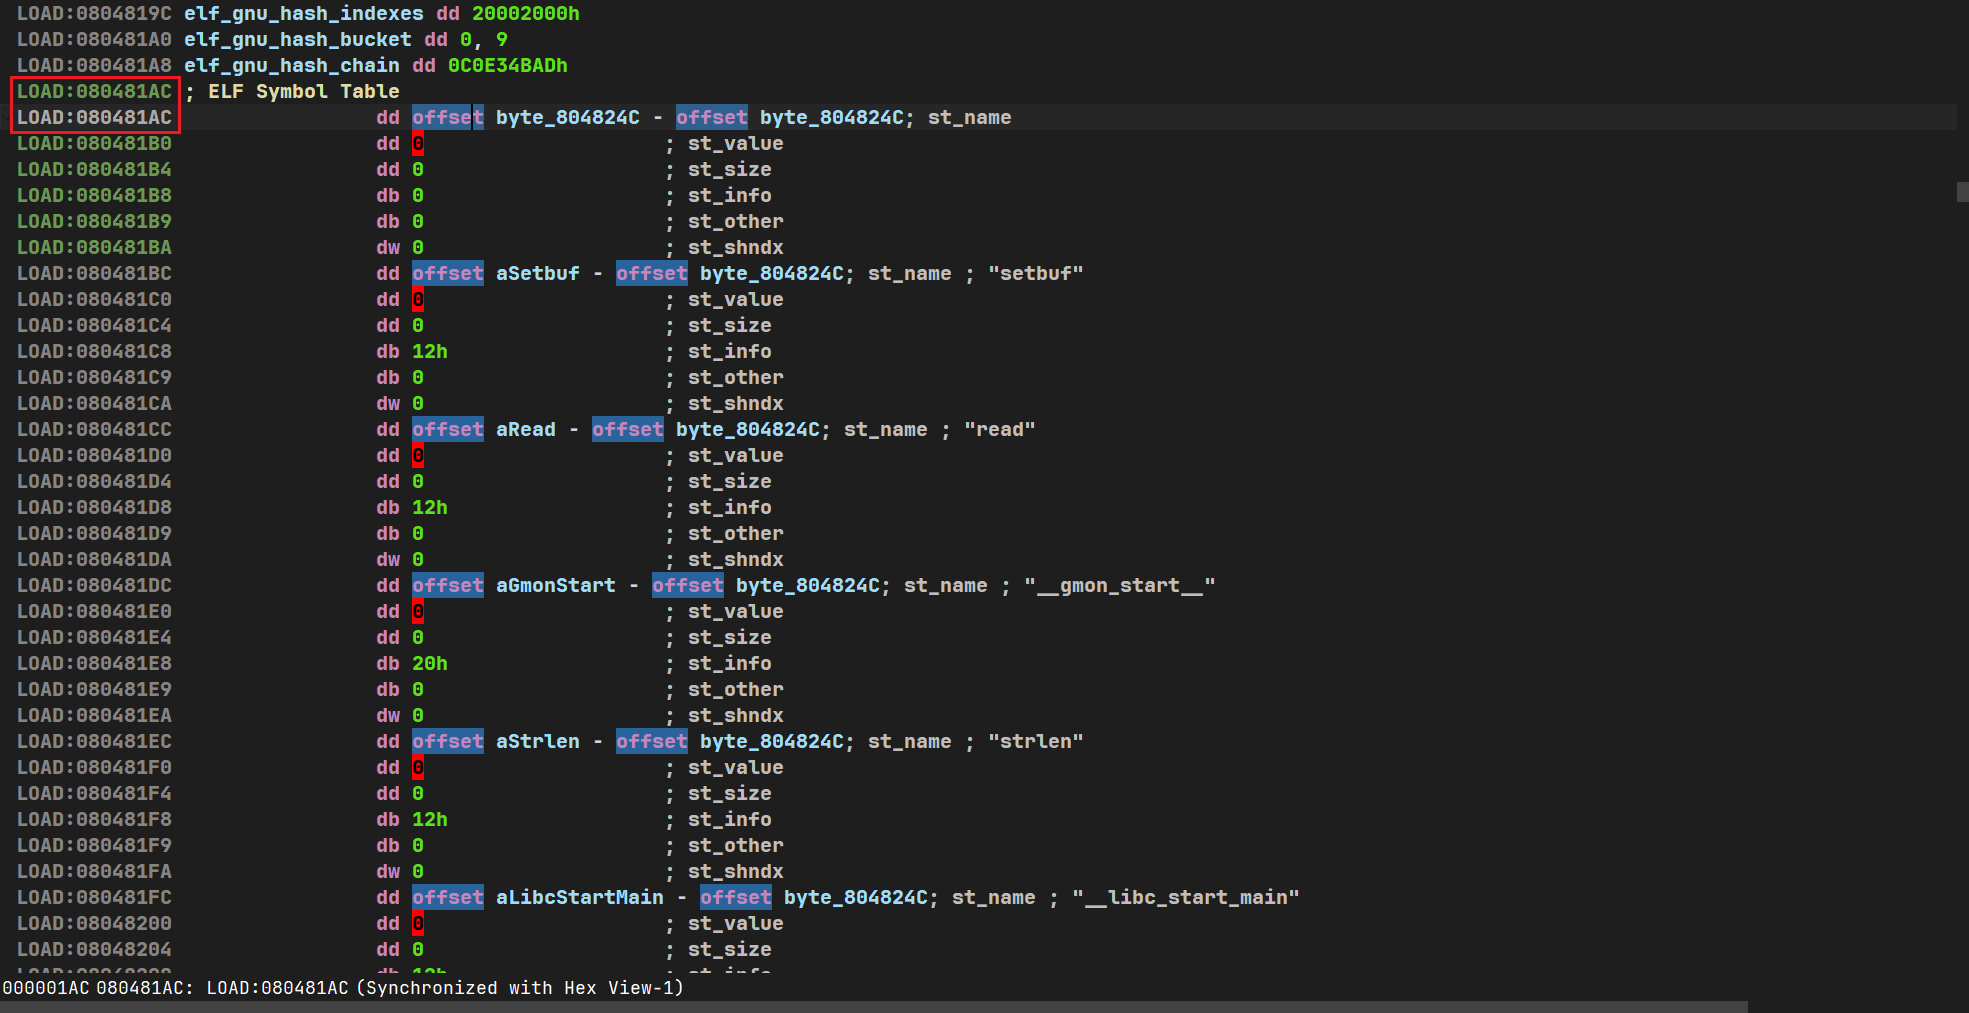Click address LOAD:080481CC
This screenshot has height=1013, width=1969.
[x=94, y=430]
